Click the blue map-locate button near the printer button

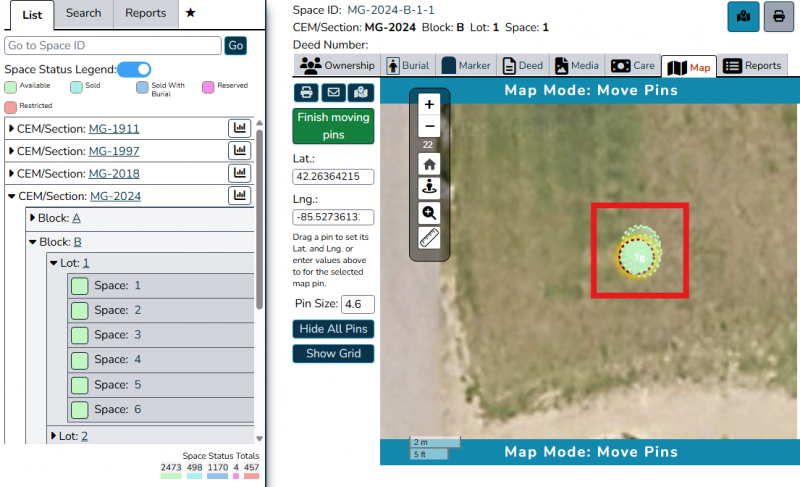point(743,16)
